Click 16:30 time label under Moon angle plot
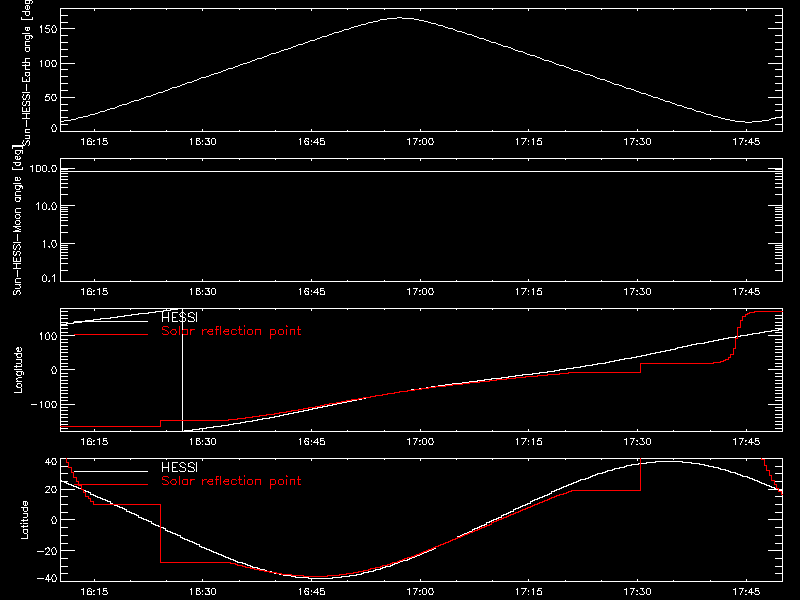 click(x=203, y=292)
